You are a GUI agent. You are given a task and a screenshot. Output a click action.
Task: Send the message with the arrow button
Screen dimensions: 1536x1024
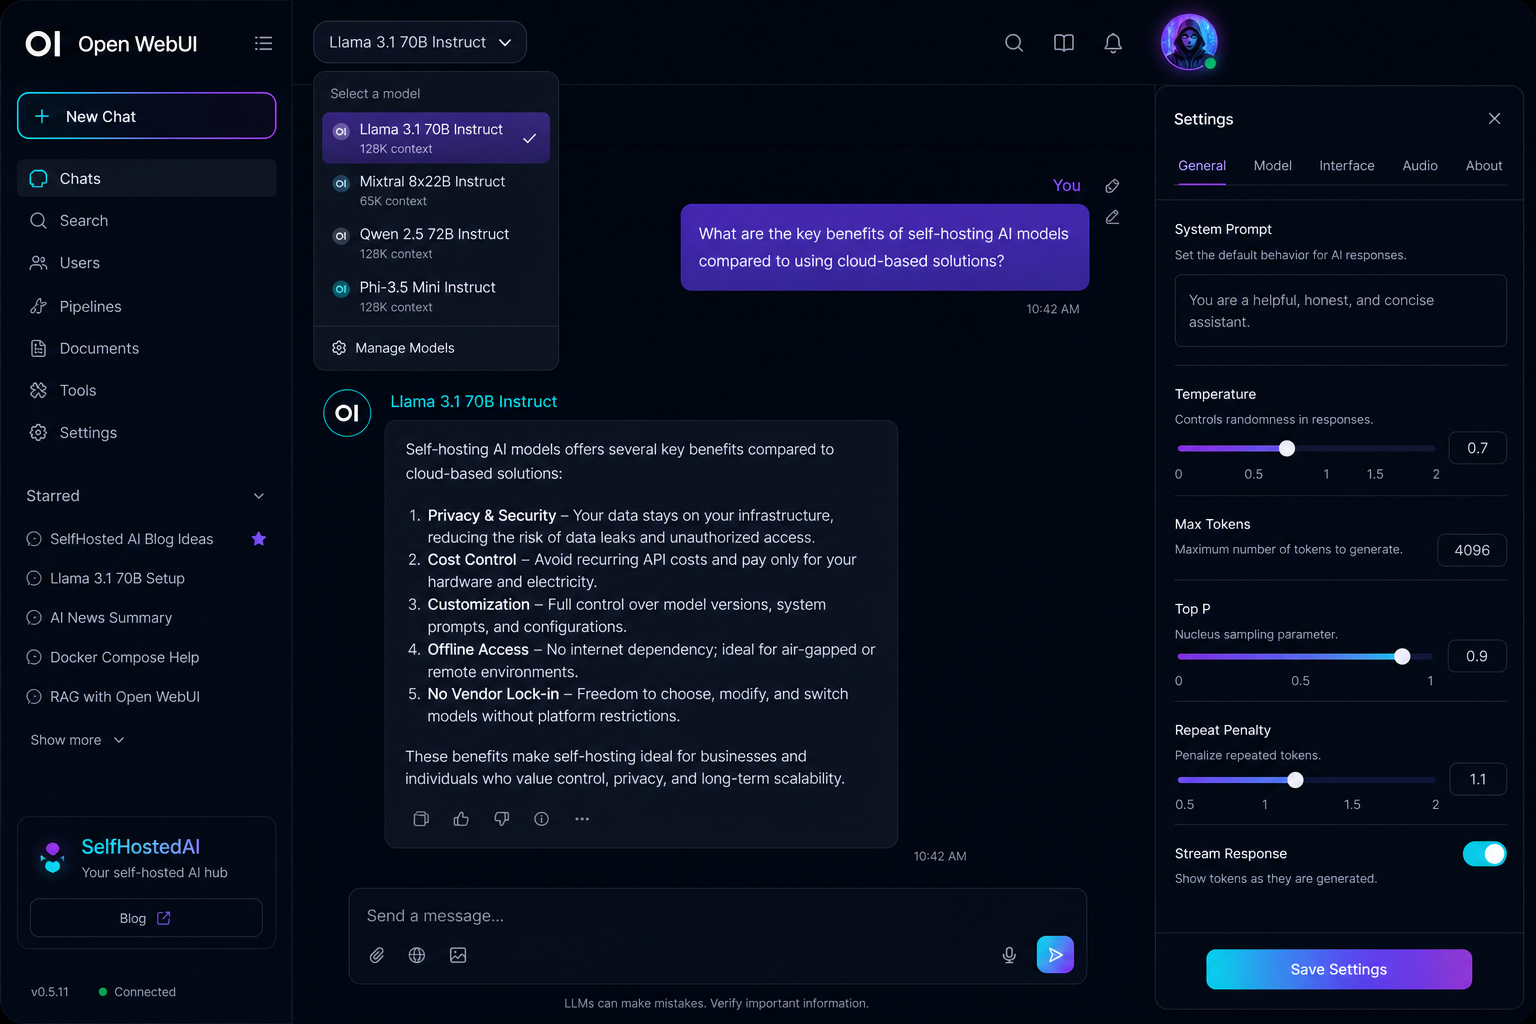tap(1055, 954)
